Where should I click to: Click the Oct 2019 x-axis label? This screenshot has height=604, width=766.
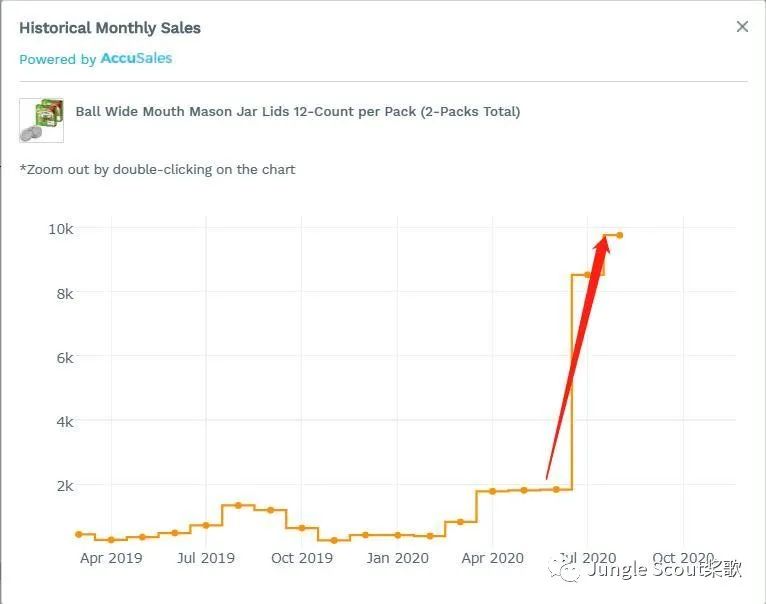[x=302, y=558]
